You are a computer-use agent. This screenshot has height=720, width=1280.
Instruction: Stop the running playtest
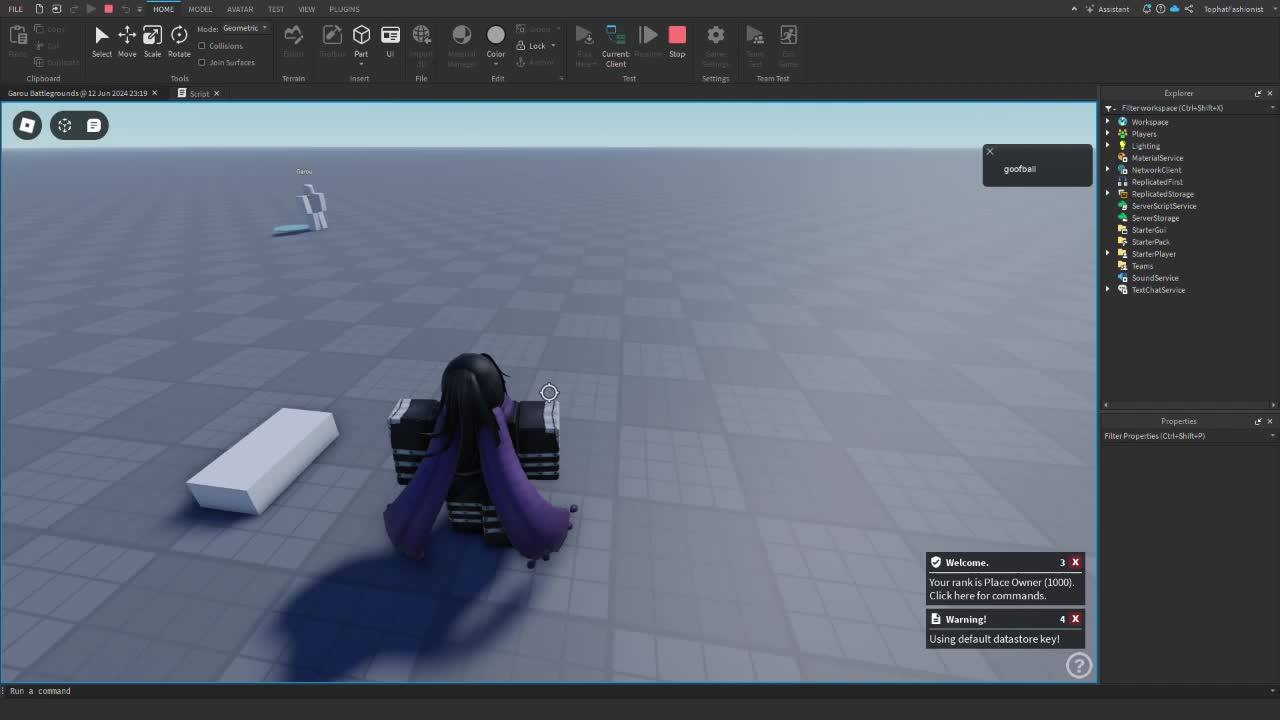pyautogui.click(x=677, y=41)
